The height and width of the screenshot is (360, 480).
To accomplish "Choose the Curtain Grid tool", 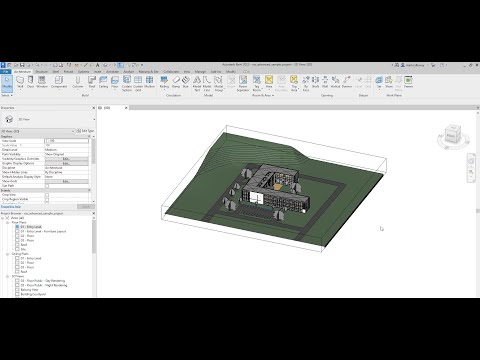I will [138, 83].
